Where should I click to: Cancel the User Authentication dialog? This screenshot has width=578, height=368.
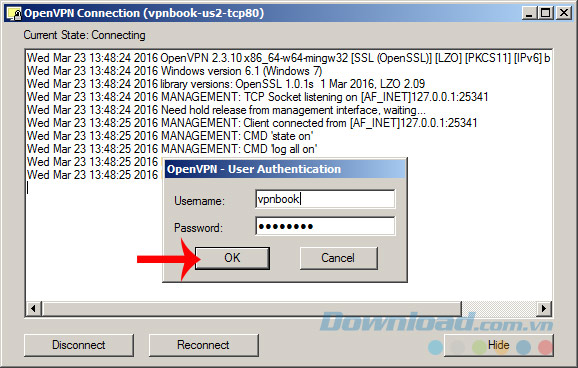[x=338, y=258]
